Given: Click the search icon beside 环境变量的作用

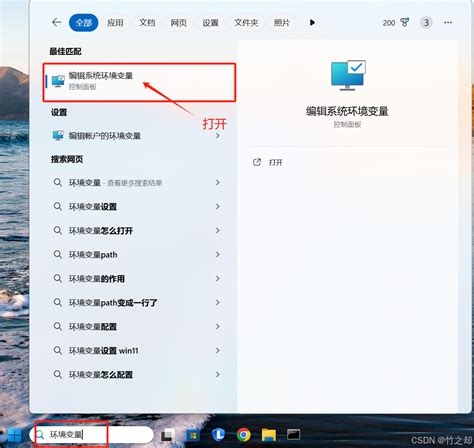Looking at the screenshot, I should (58, 279).
